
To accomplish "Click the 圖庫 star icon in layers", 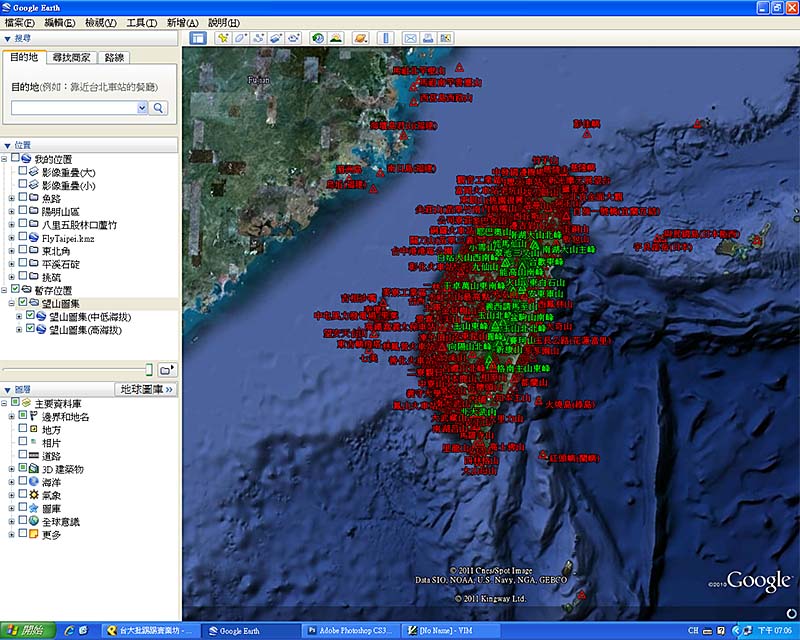I will 34,508.
